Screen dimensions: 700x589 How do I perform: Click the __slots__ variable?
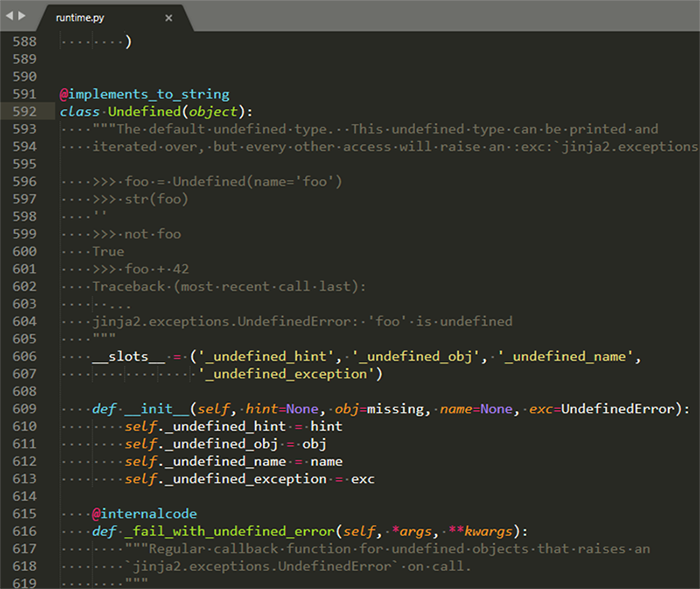pyautogui.click(x=127, y=356)
